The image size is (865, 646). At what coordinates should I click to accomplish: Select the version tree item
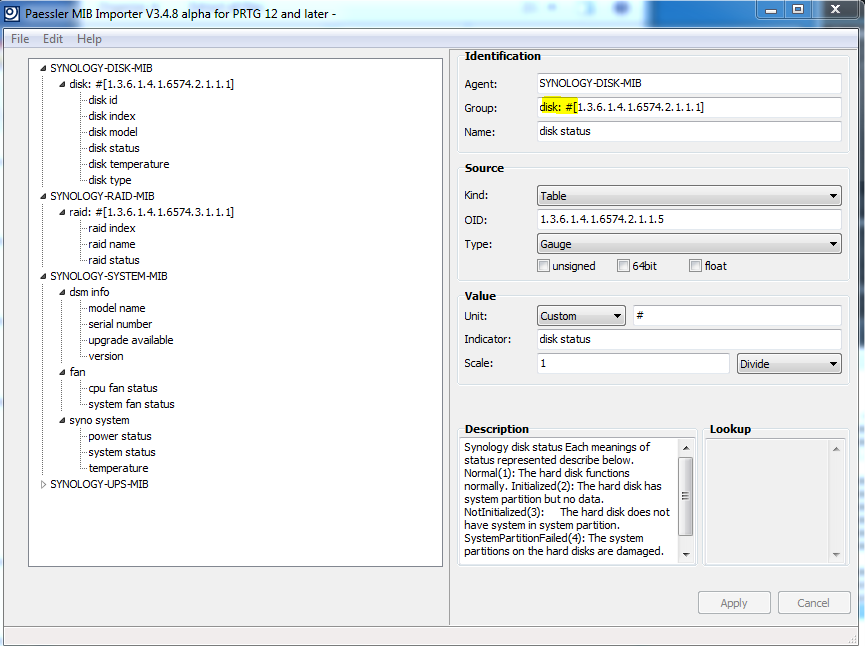pos(105,356)
